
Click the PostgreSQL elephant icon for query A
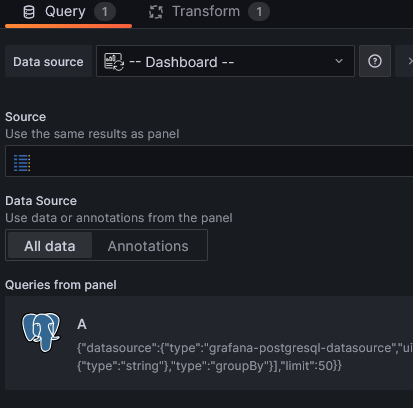click(41, 332)
